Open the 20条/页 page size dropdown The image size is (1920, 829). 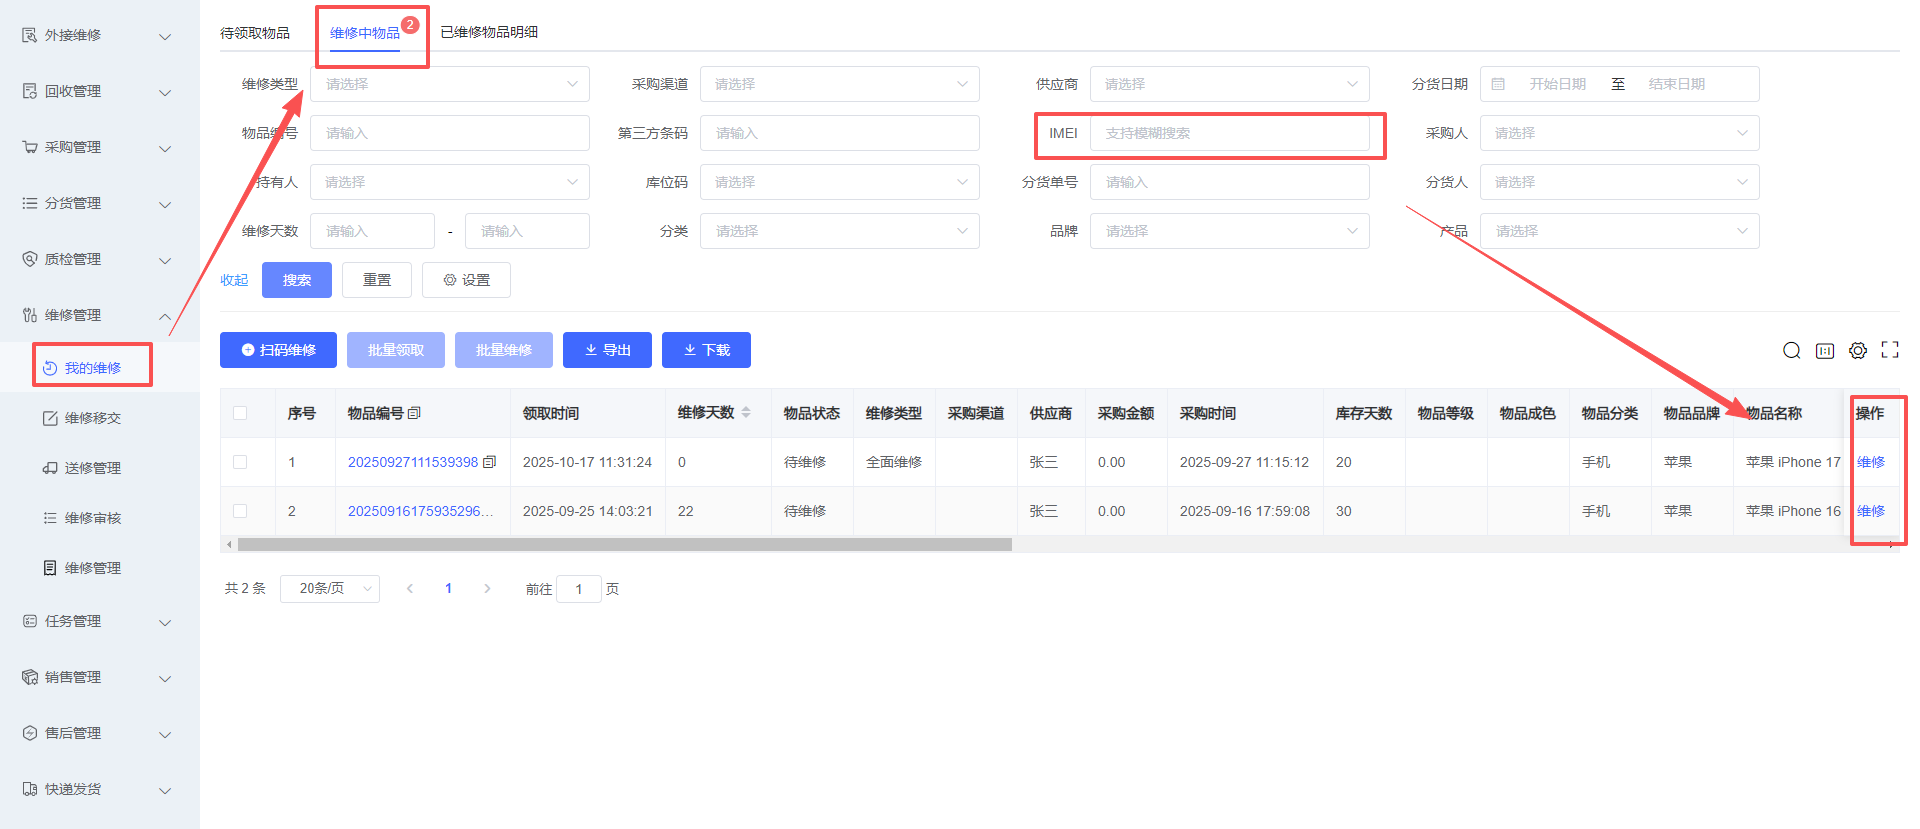(x=329, y=589)
